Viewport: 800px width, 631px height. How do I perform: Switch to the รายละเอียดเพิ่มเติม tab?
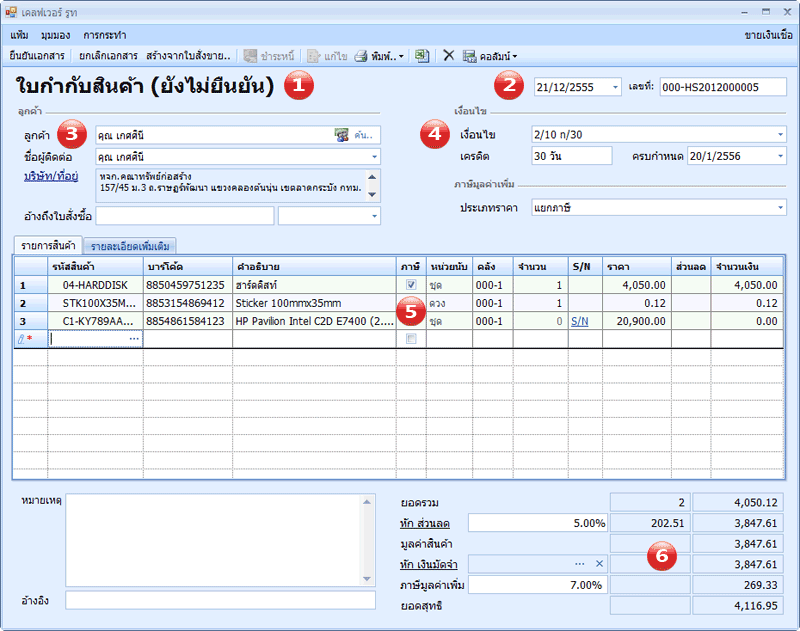click(x=132, y=245)
